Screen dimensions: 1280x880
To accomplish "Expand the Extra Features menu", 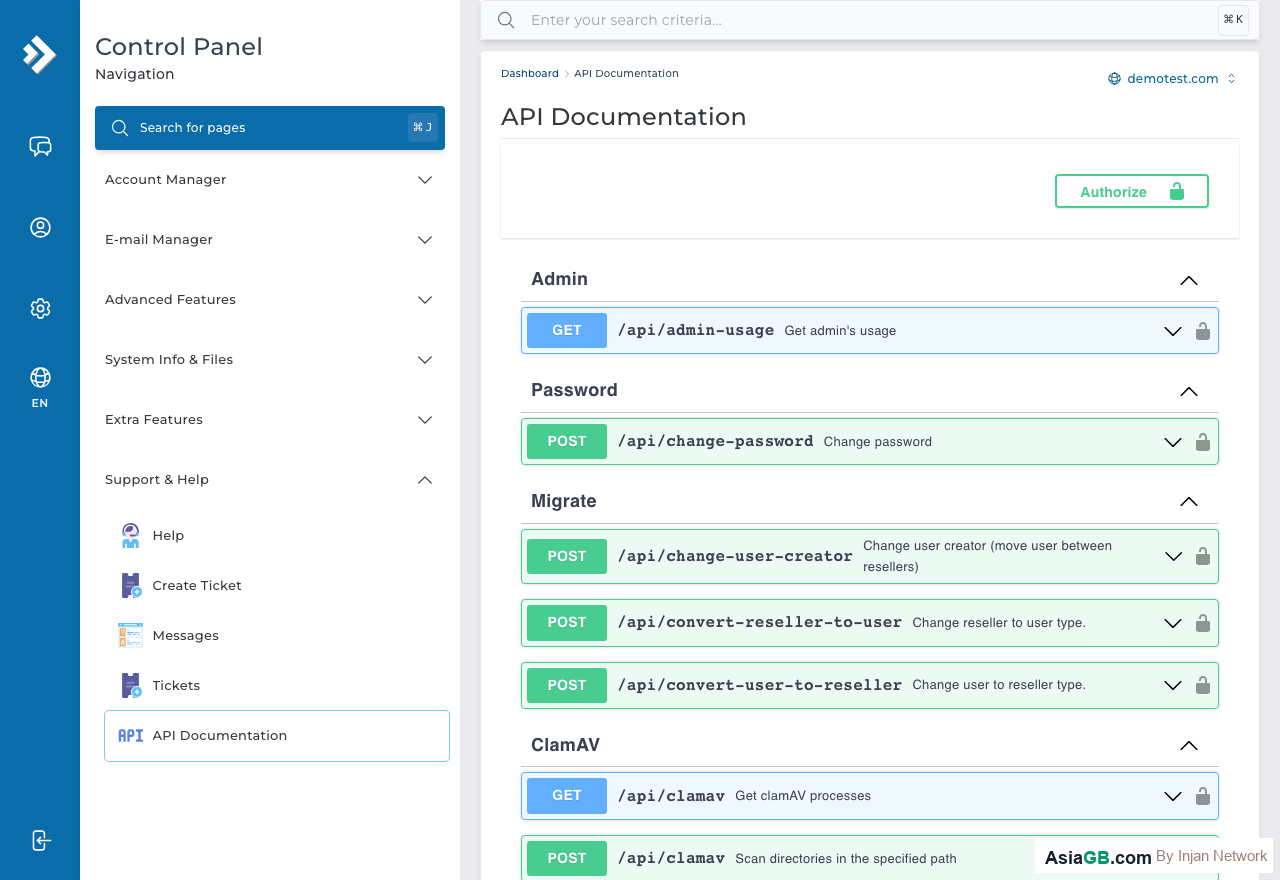I will 270,420.
